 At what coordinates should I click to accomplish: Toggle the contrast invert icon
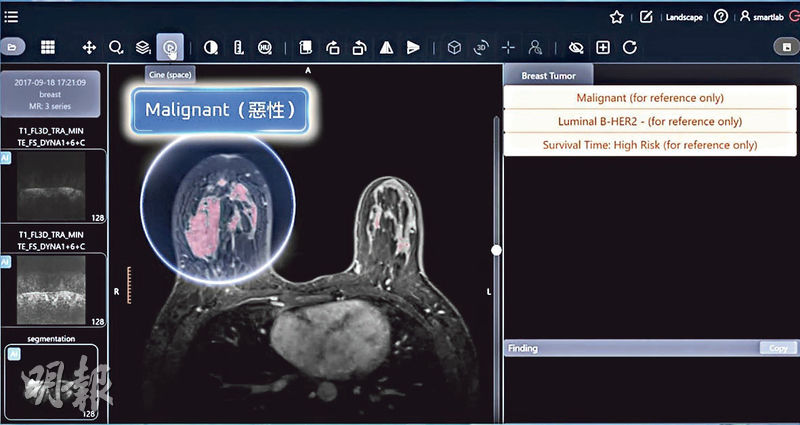(x=210, y=47)
